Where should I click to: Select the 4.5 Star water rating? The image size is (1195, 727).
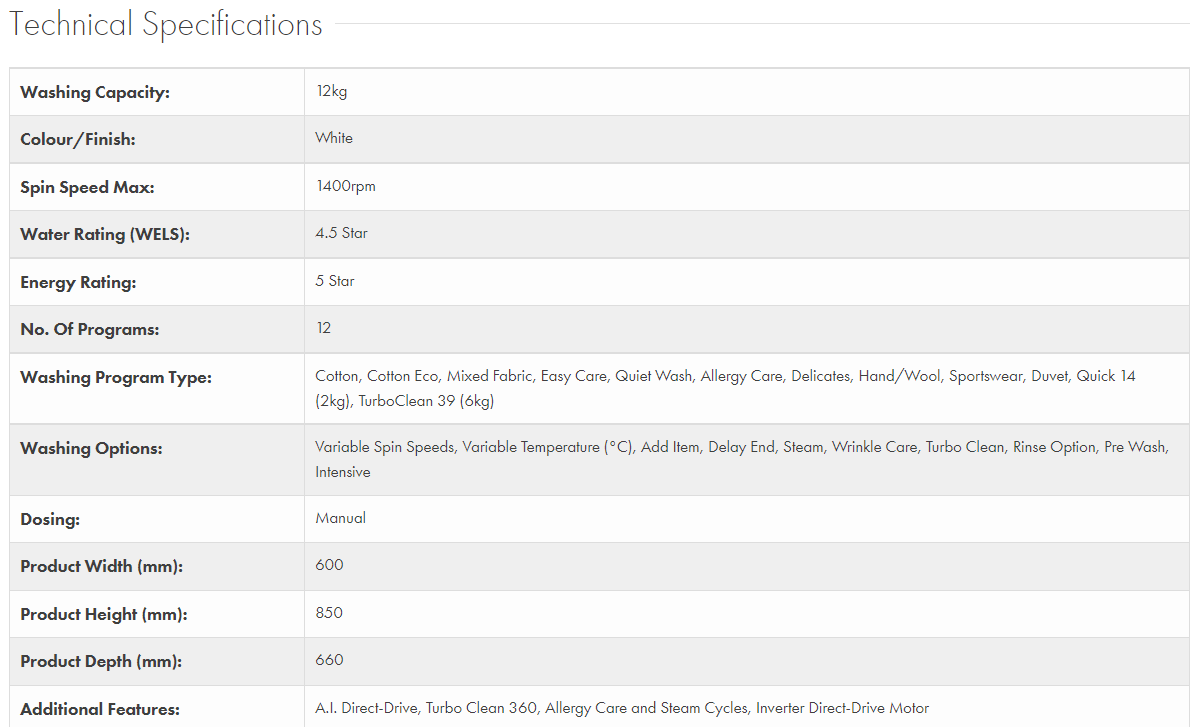coord(341,233)
